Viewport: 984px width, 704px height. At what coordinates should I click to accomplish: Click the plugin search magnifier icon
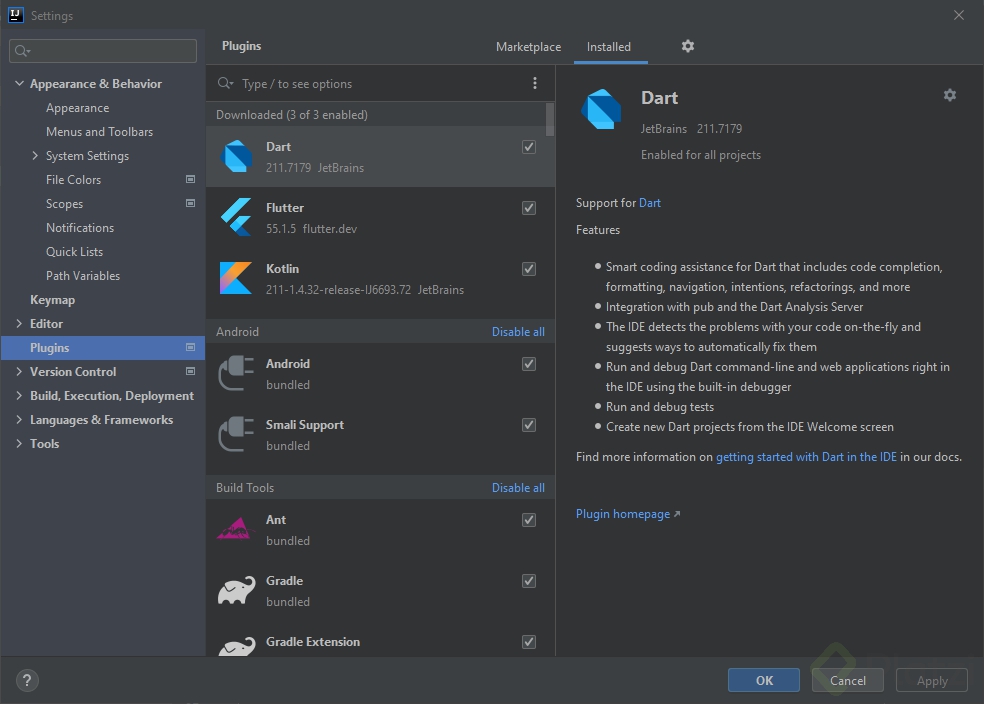(x=225, y=83)
